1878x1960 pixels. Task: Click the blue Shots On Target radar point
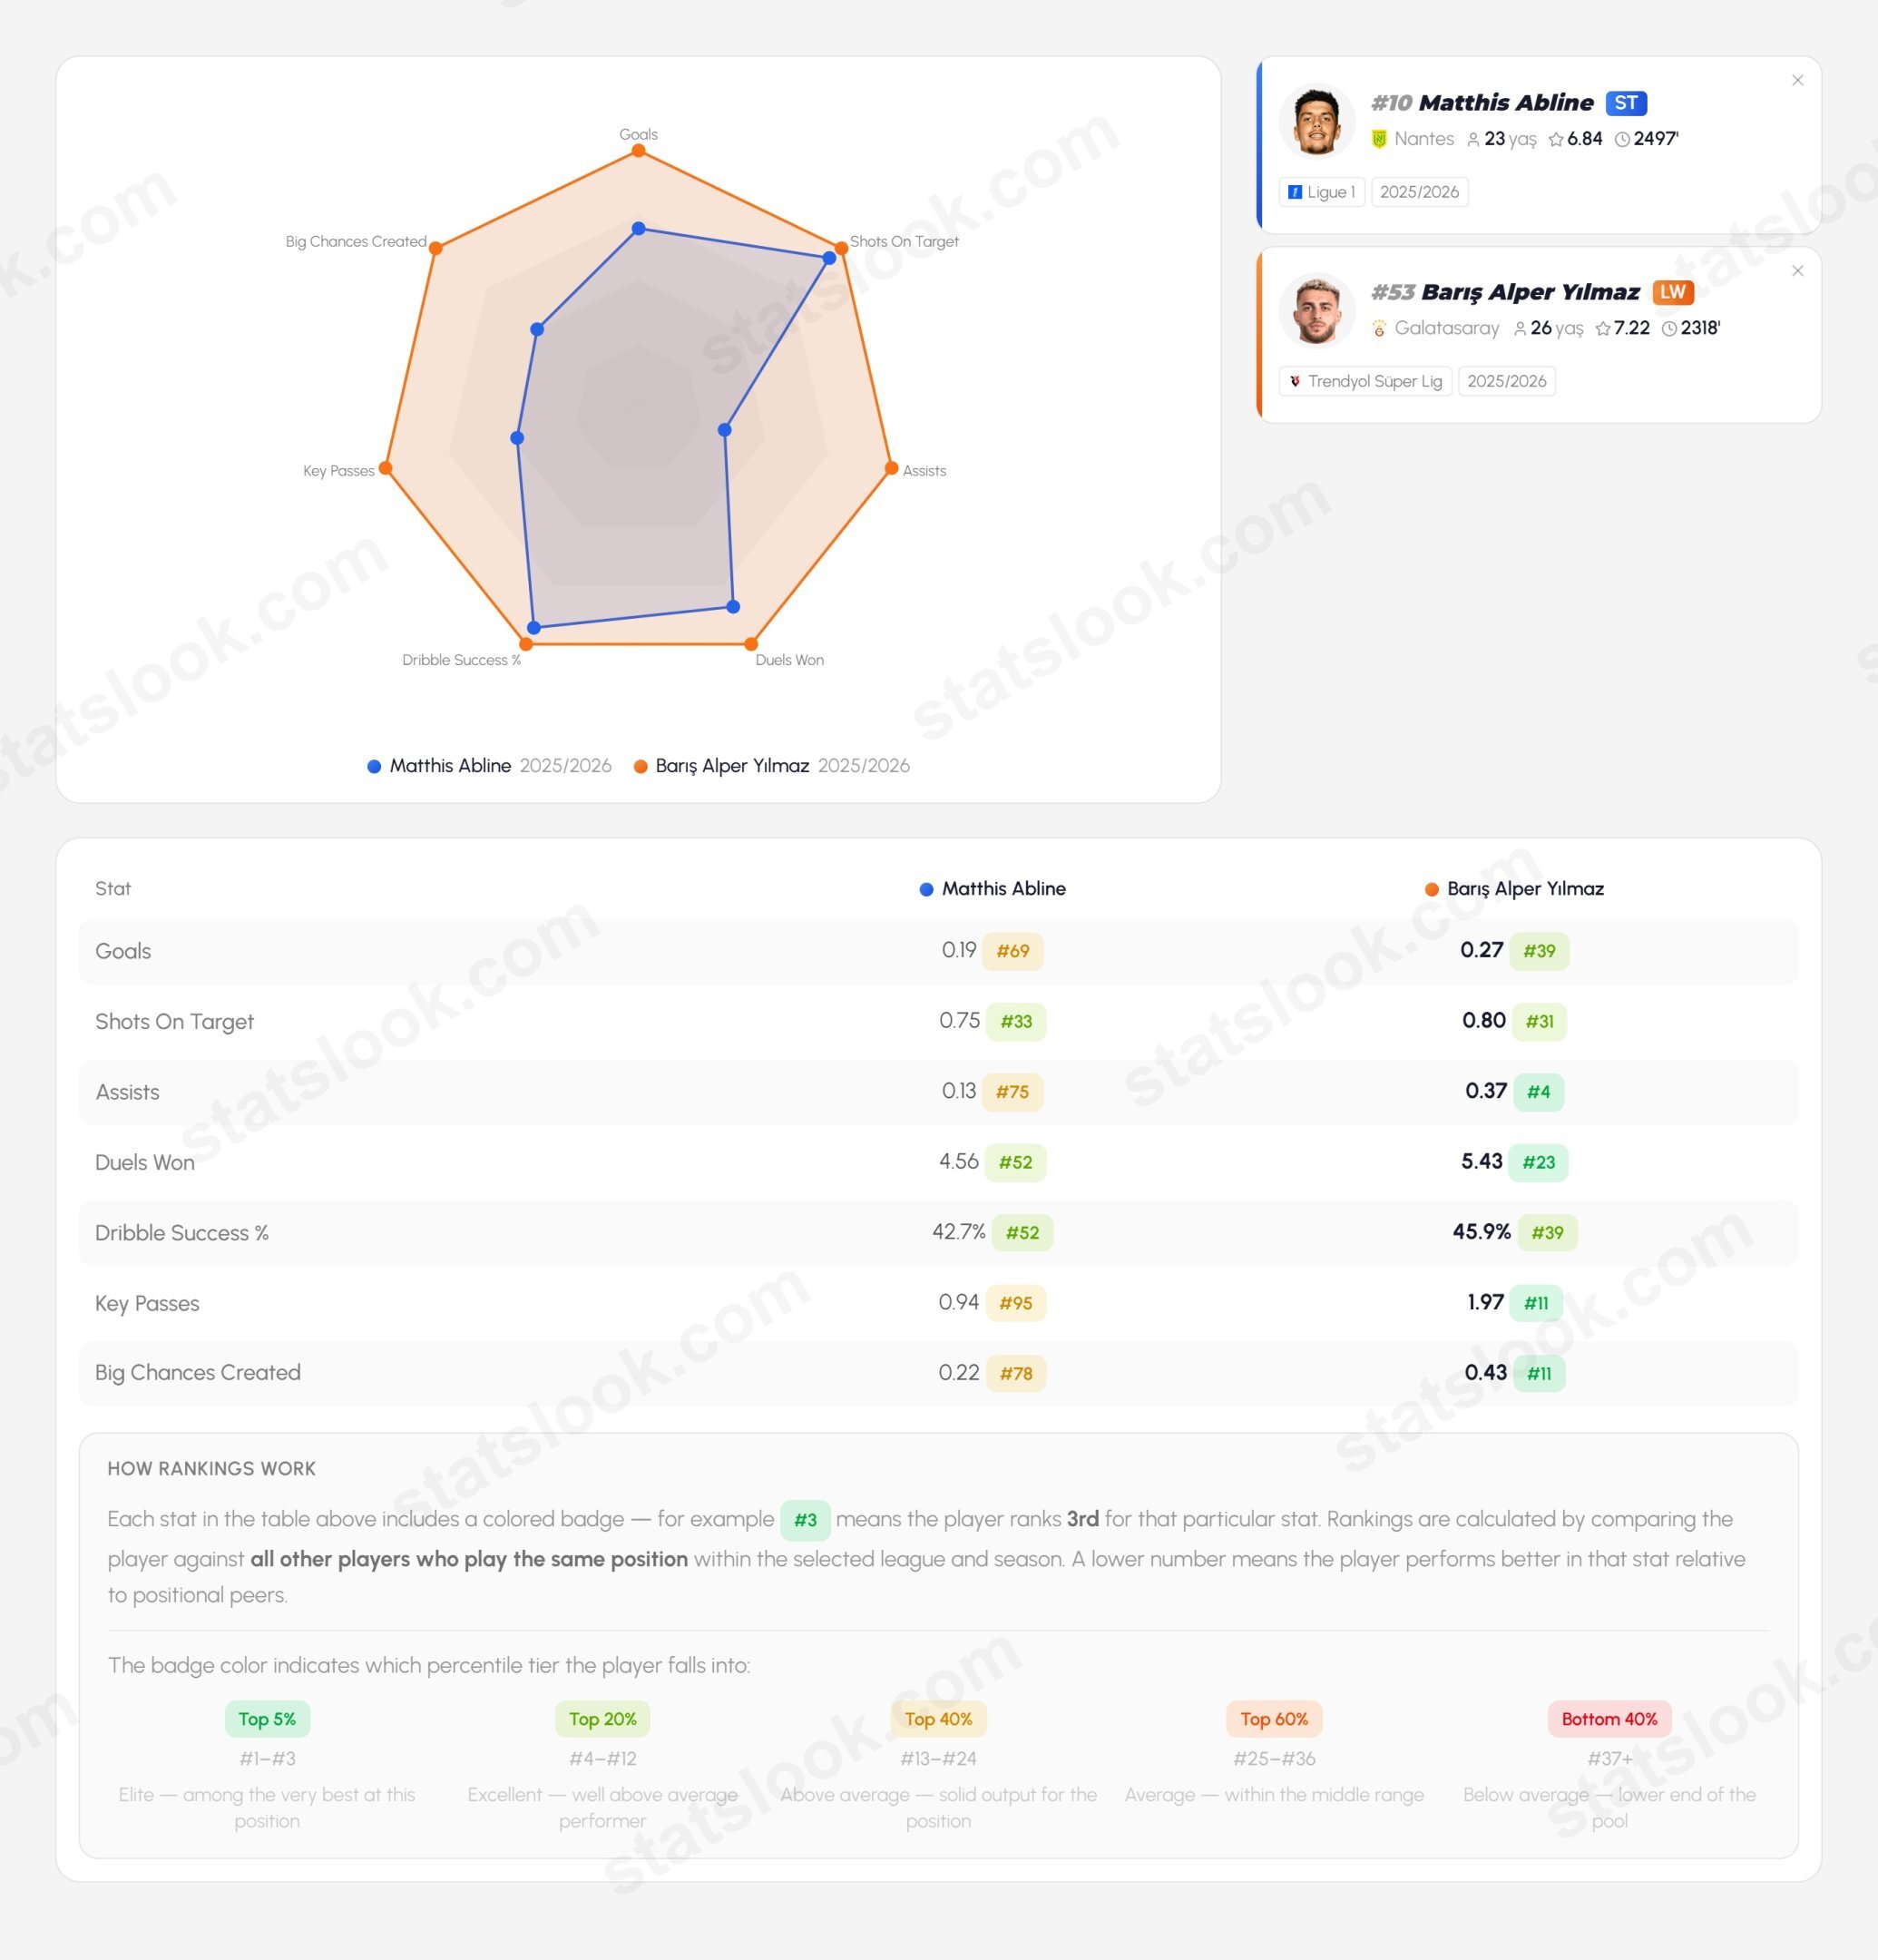829,258
